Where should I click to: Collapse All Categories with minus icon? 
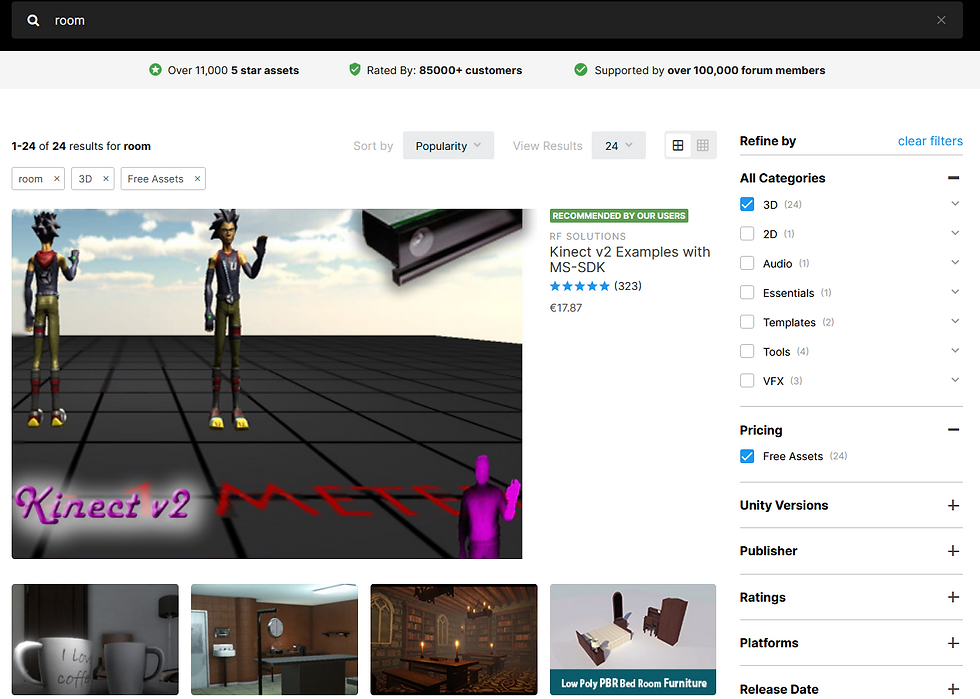coord(953,178)
